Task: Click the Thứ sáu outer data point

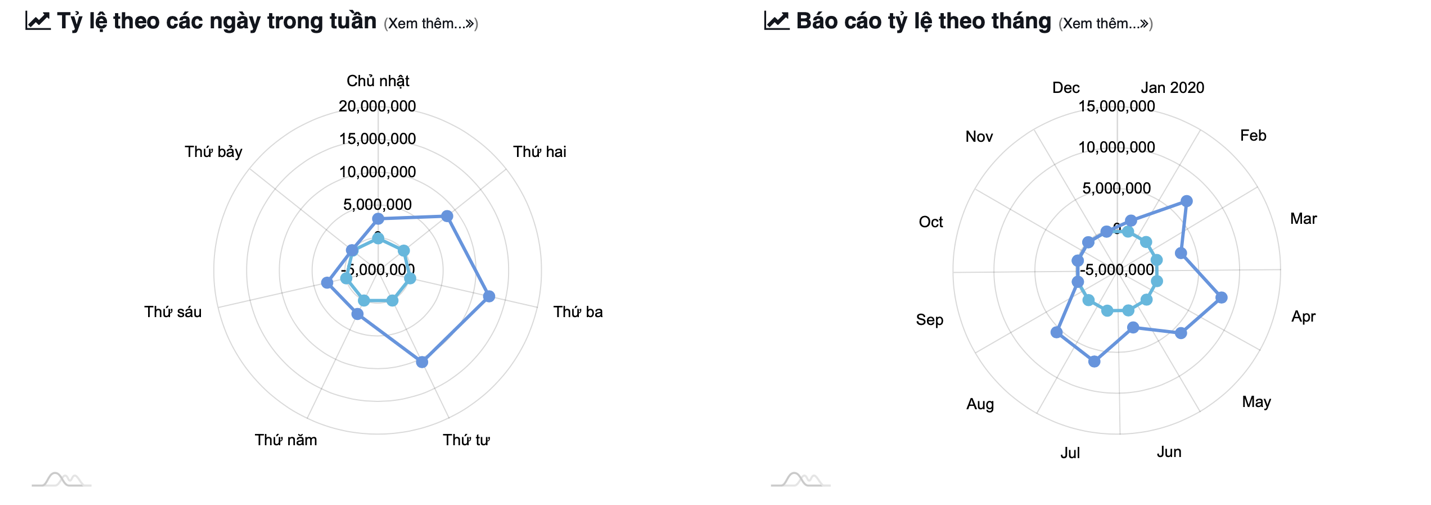Action: point(327,283)
